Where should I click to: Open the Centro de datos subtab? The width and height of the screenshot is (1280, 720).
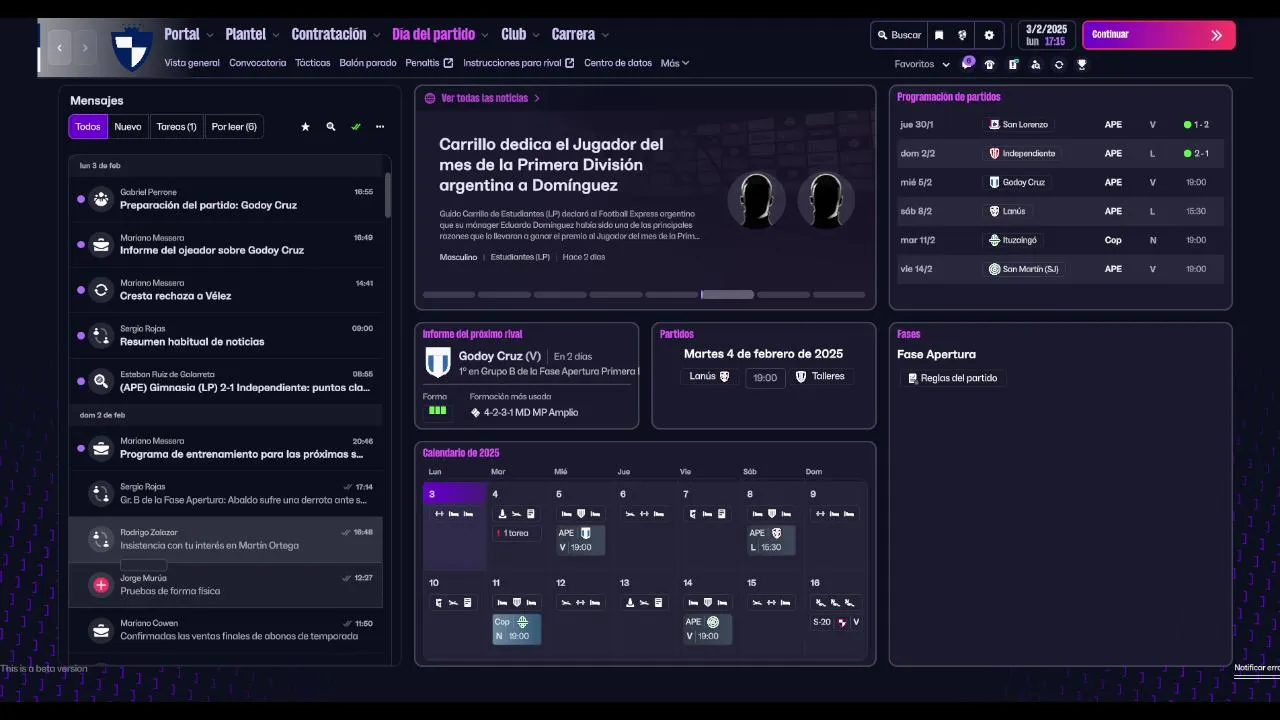click(x=618, y=63)
